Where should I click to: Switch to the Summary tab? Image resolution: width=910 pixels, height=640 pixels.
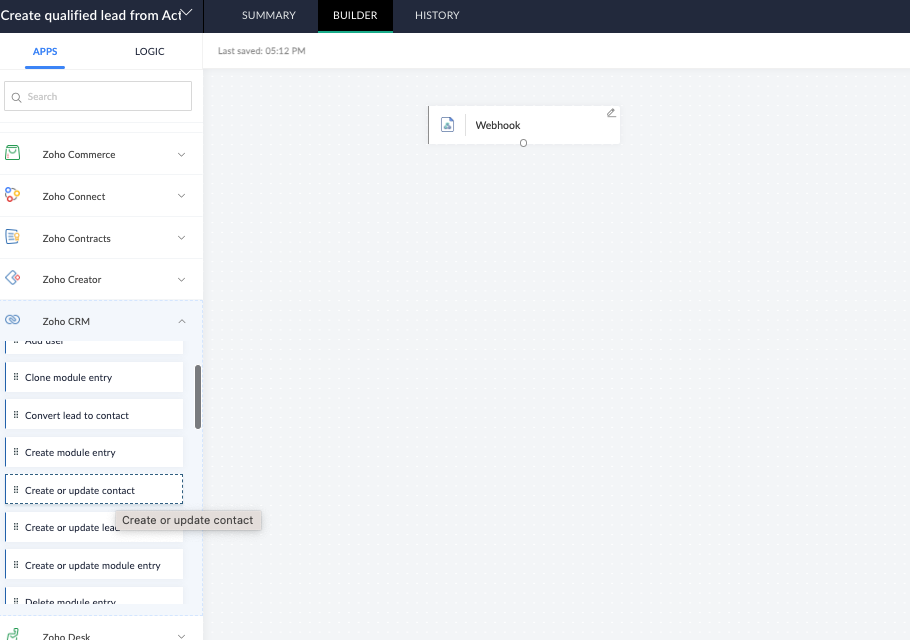coord(269,16)
